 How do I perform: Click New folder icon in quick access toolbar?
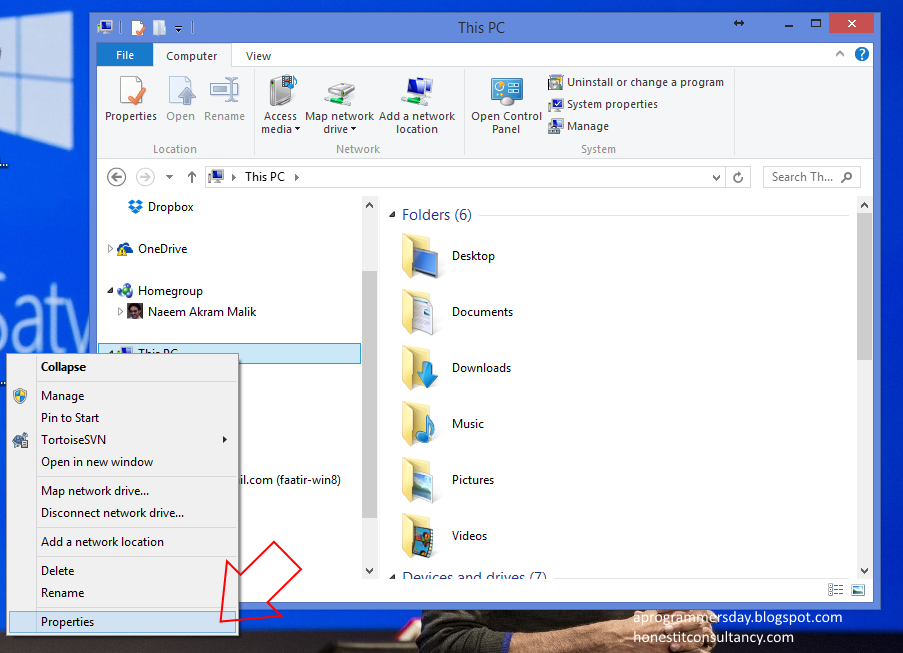160,27
